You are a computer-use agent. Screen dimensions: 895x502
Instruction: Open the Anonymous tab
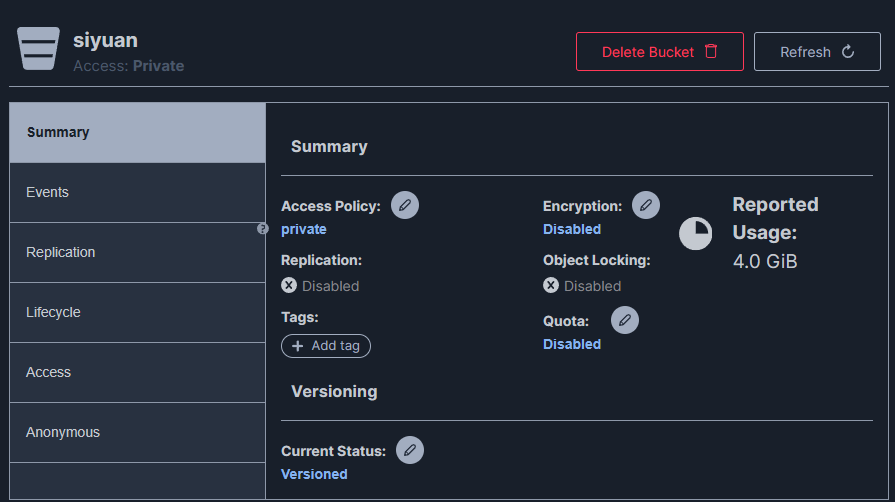coord(137,432)
